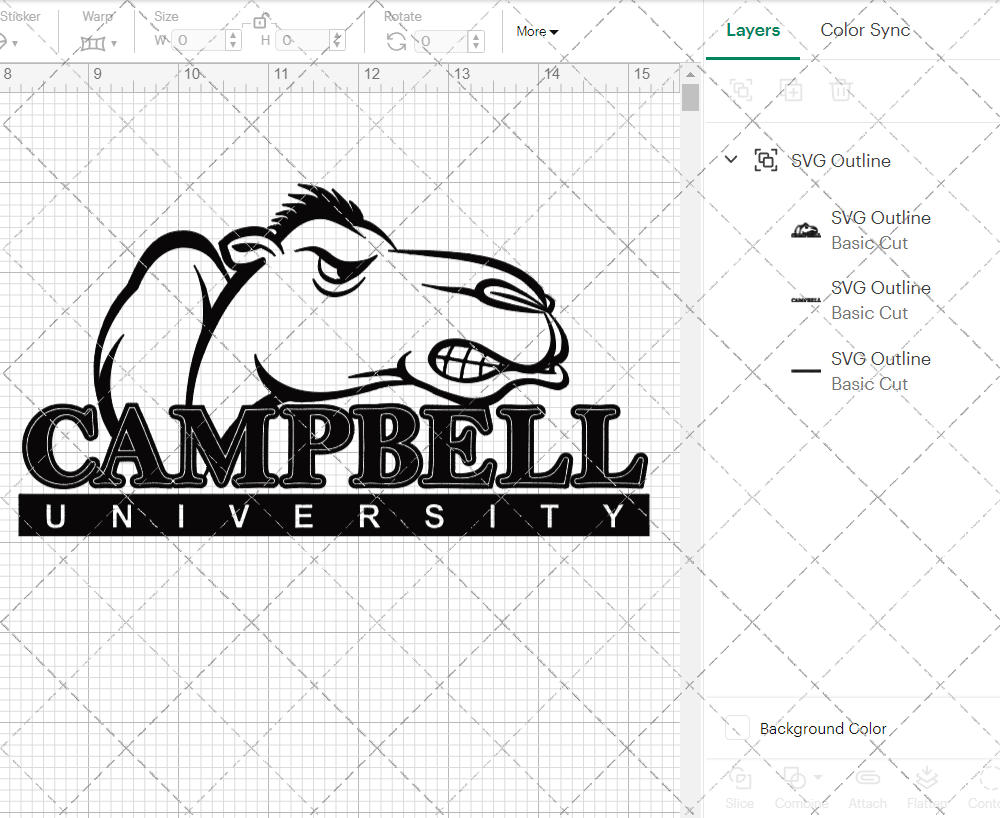
Task: Open the Attach tool
Action: (867, 789)
